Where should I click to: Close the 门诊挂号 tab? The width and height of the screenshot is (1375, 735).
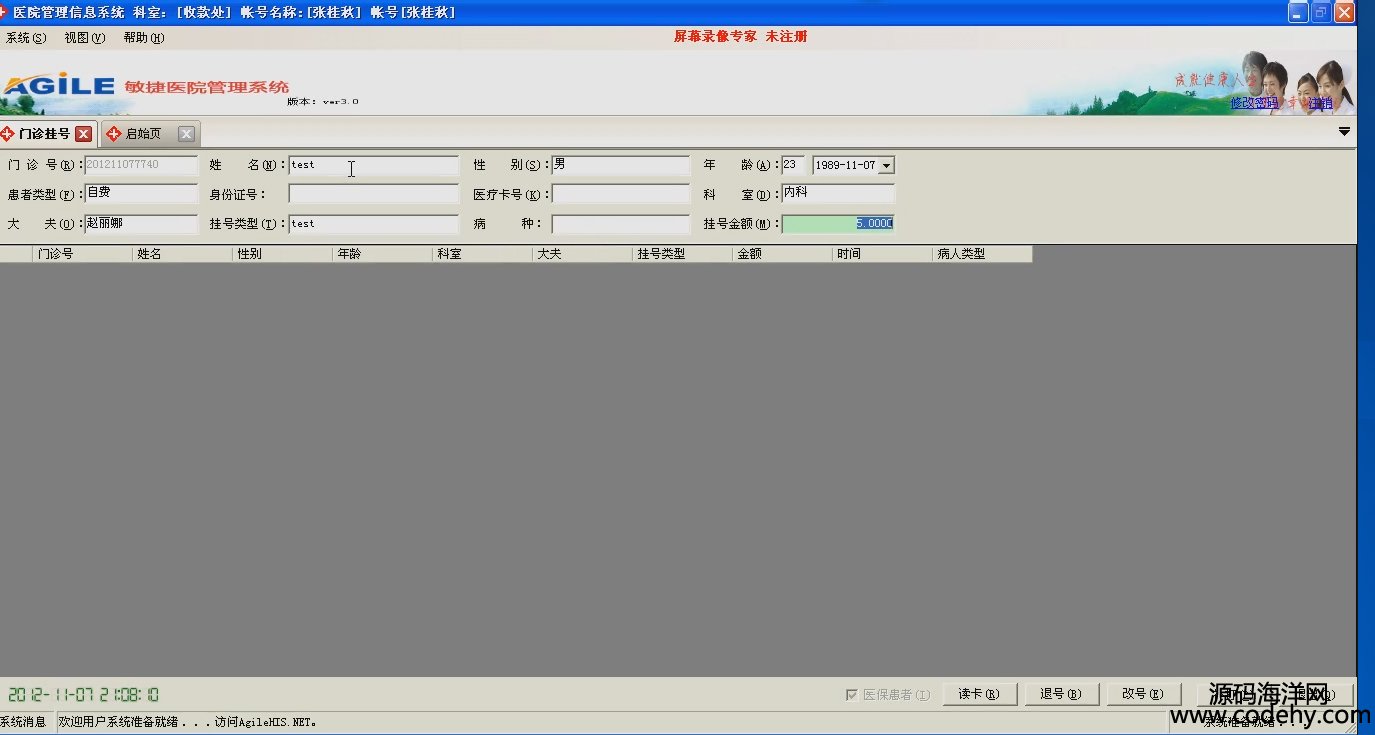(x=83, y=134)
